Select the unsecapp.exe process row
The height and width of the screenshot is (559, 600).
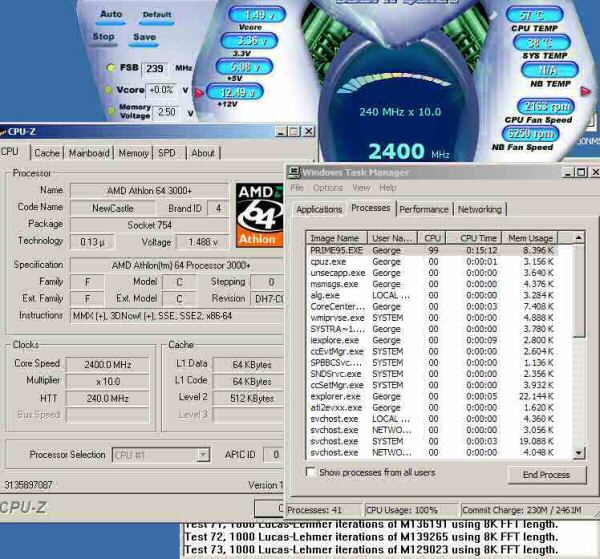point(432,273)
